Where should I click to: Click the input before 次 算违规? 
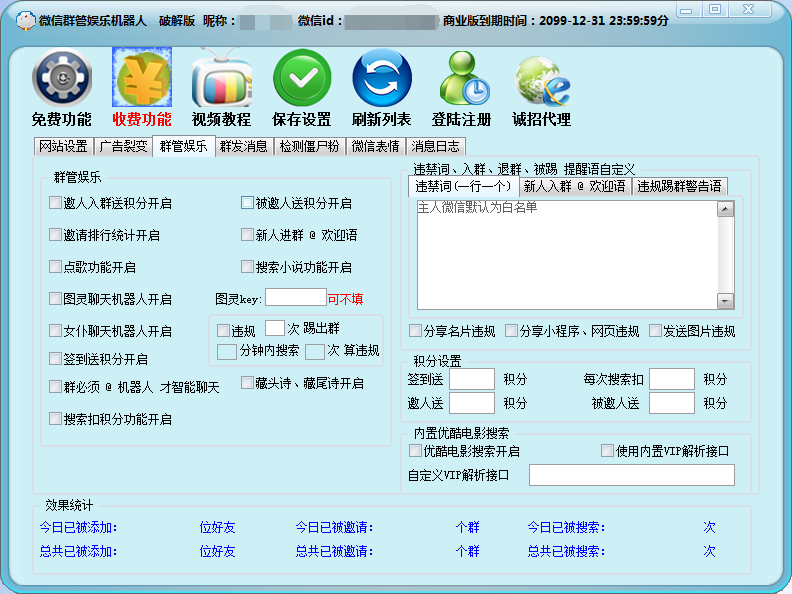(x=315, y=352)
